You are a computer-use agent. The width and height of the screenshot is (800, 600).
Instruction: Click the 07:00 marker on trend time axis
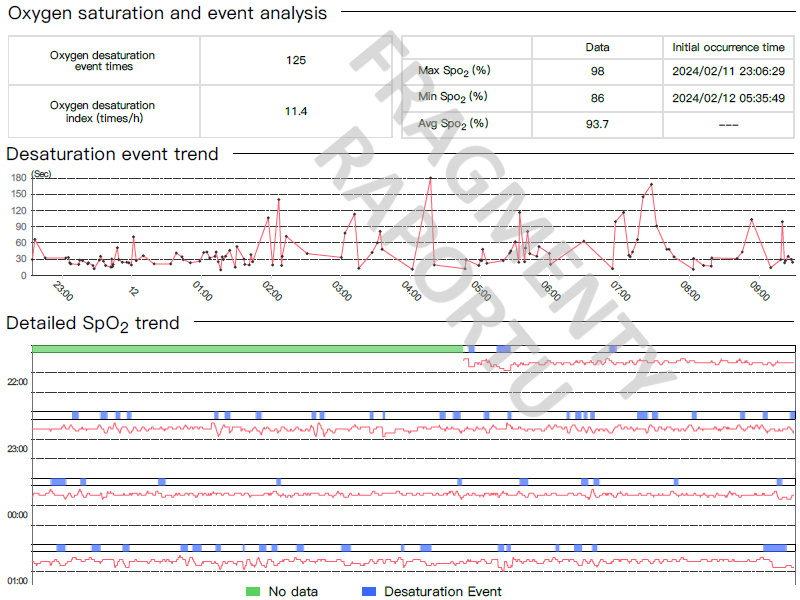(619, 291)
